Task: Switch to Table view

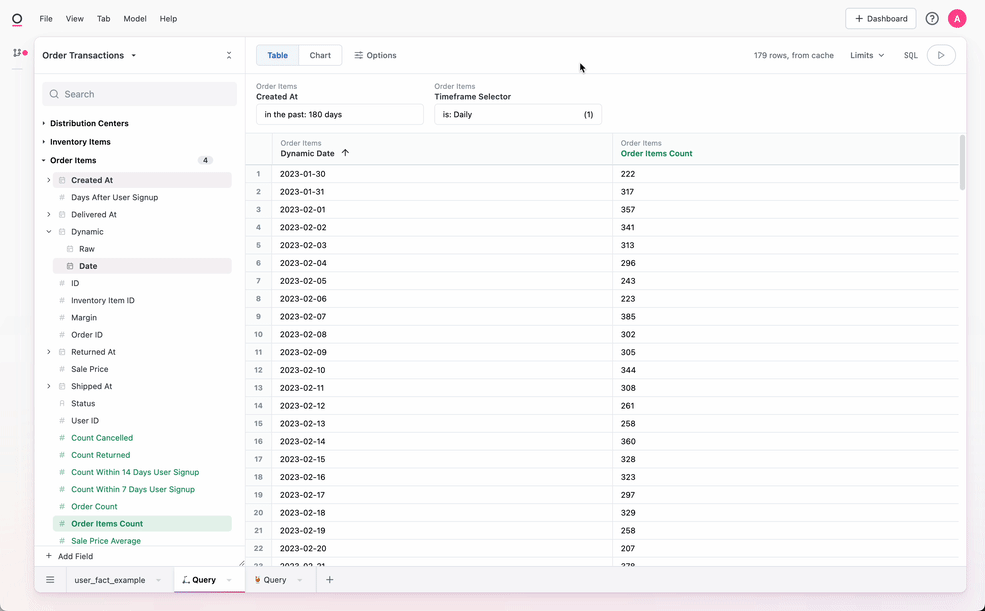Action: pos(277,56)
